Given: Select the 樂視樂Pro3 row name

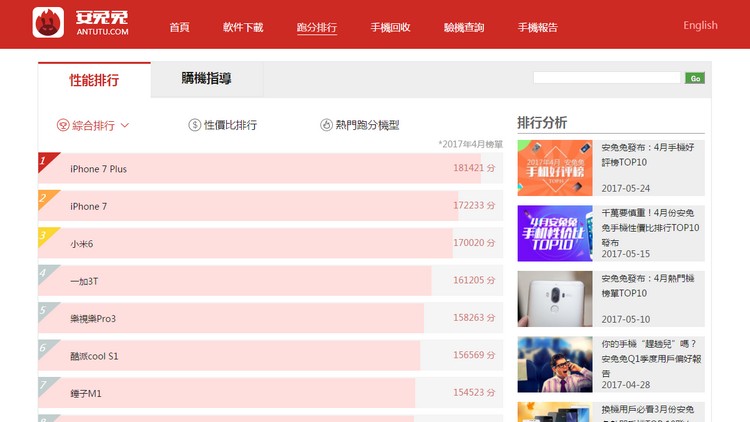Looking at the screenshot, I should point(93,318).
